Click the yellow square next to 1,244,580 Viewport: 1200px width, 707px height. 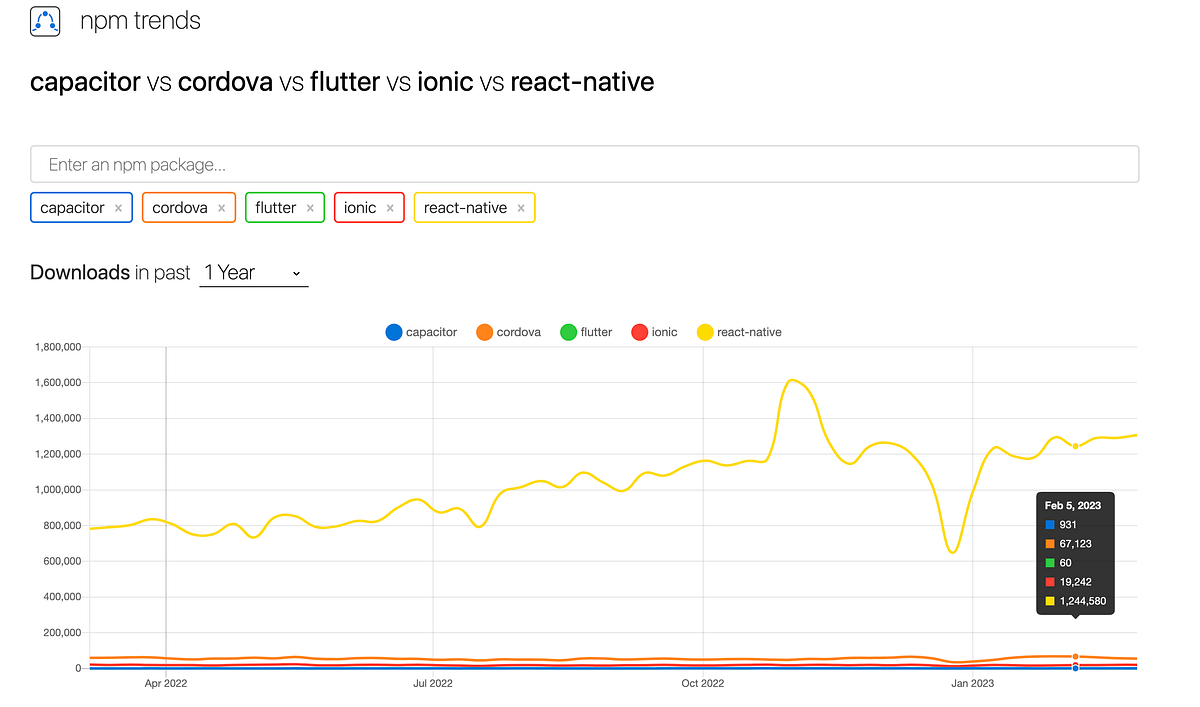1052,601
